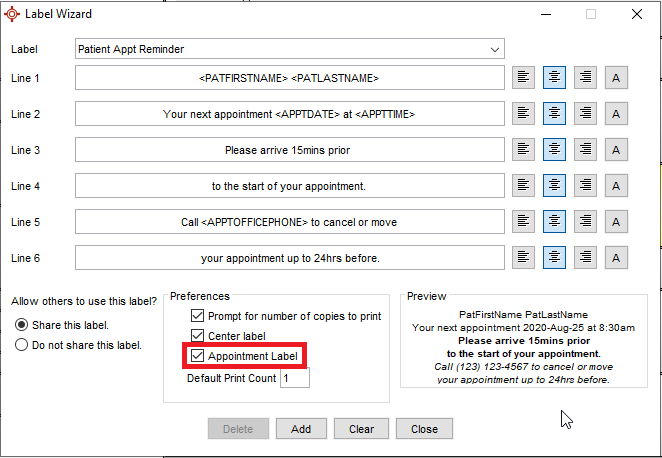Center-align the Line 3 text

pos(555,150)
